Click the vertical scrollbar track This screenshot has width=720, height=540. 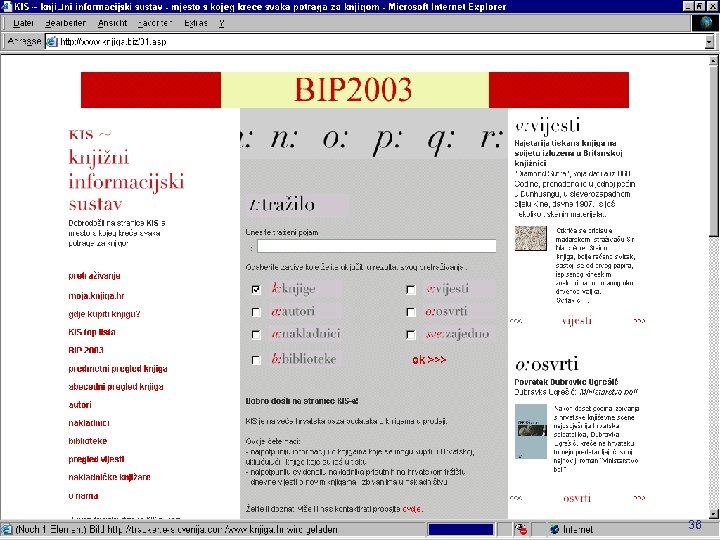click(713, 372)
